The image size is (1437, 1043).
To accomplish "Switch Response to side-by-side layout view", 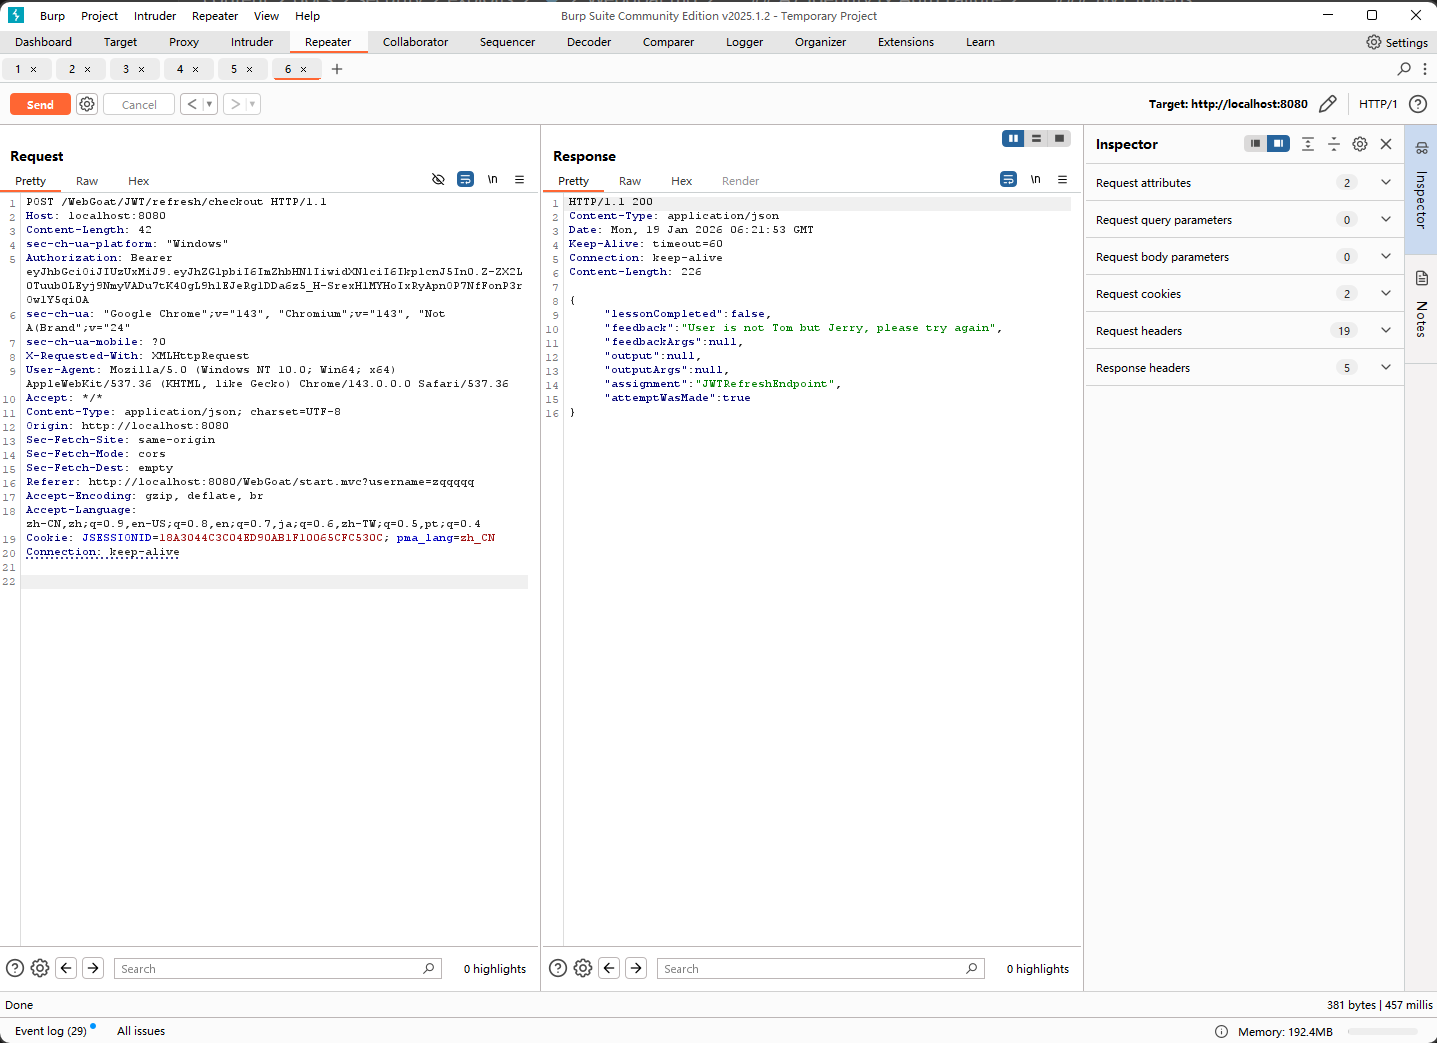I will point(1013,139).
